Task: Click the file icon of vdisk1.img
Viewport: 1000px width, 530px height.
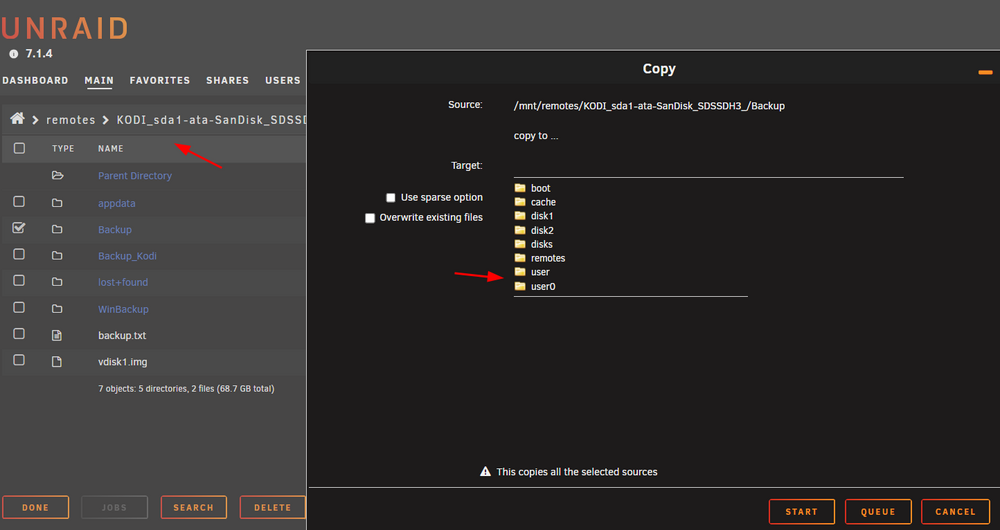Action: [x=57, y=362]
